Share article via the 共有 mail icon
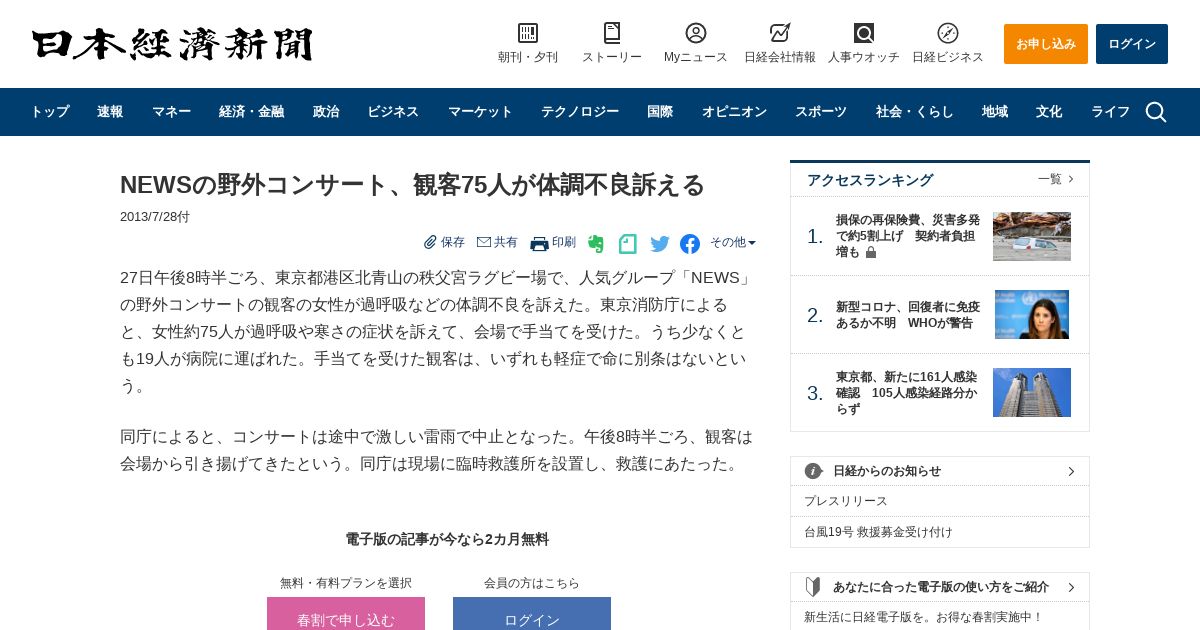Image resolution: width=1200 pixels, height=630 pixels. coord(484,242)
